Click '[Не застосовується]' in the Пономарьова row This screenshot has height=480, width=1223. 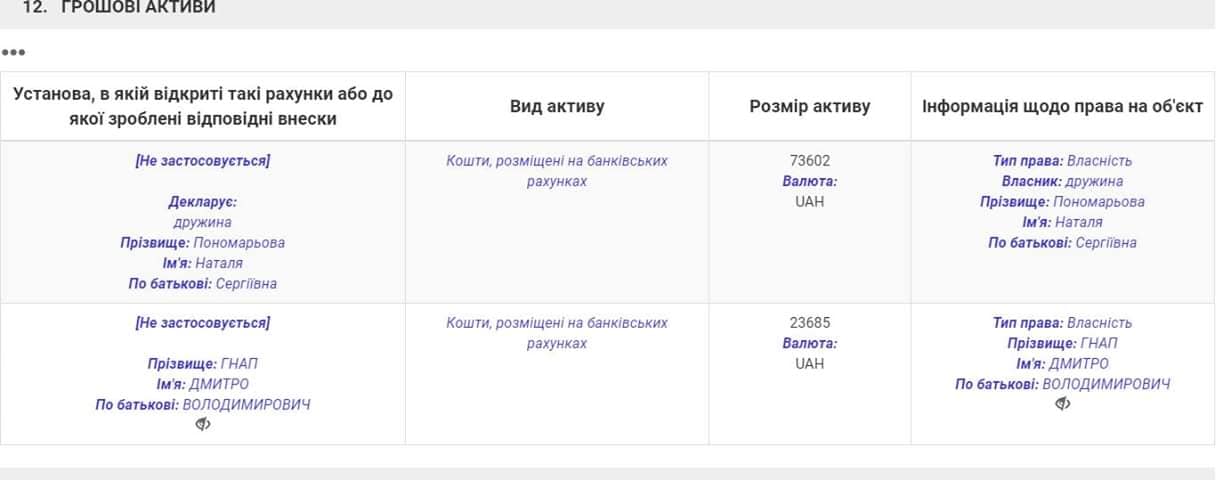(203, 161)
